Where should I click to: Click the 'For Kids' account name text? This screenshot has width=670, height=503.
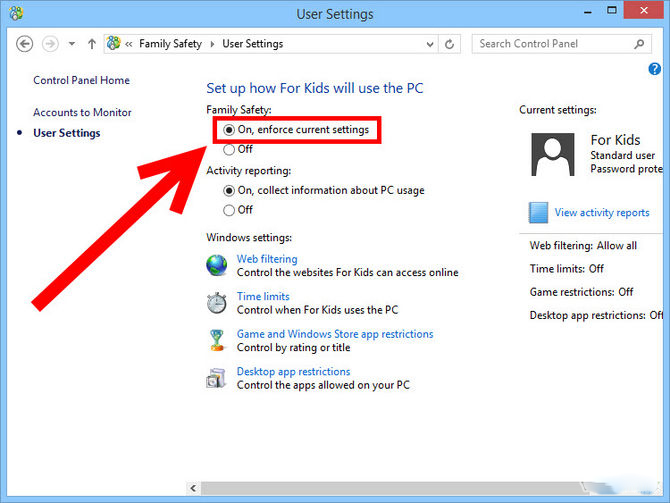(x=615, y=140)
